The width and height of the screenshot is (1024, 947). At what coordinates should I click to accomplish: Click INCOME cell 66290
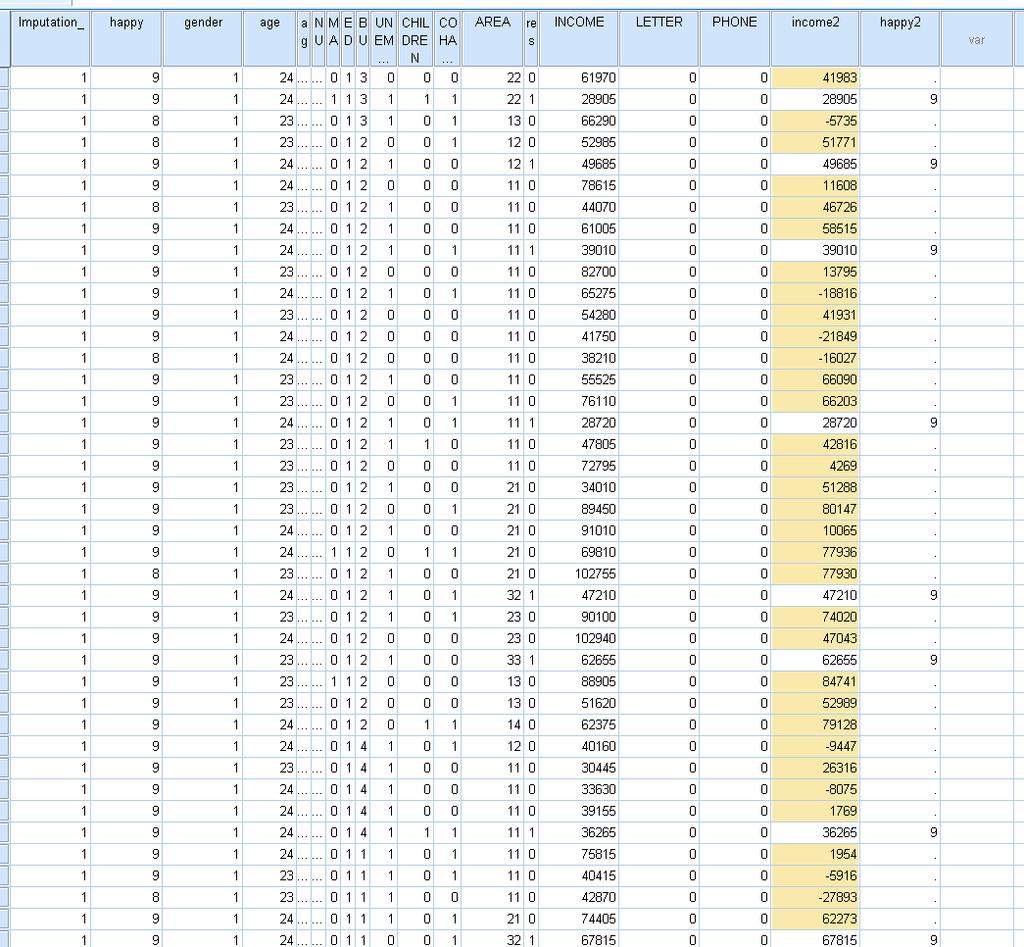pos(579,121)
